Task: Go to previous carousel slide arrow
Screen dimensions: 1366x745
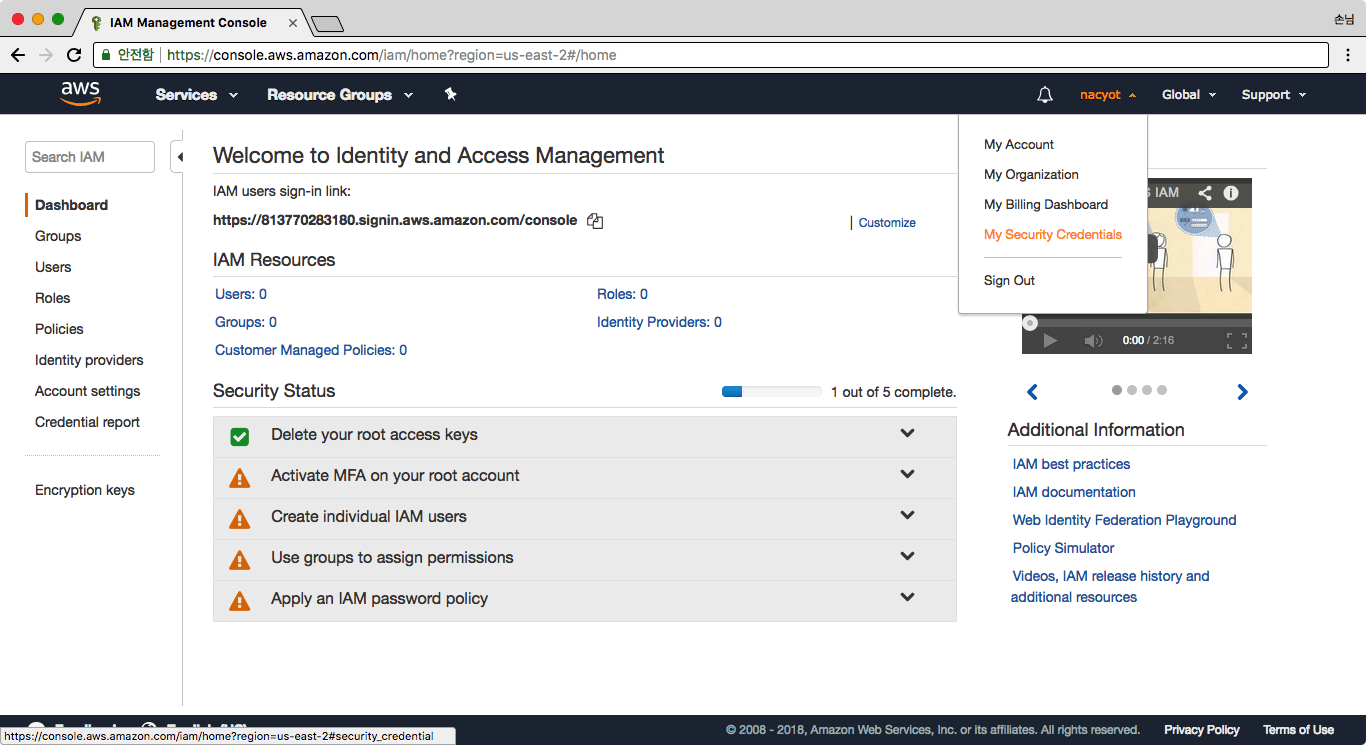Action: tap(1033, 392)
